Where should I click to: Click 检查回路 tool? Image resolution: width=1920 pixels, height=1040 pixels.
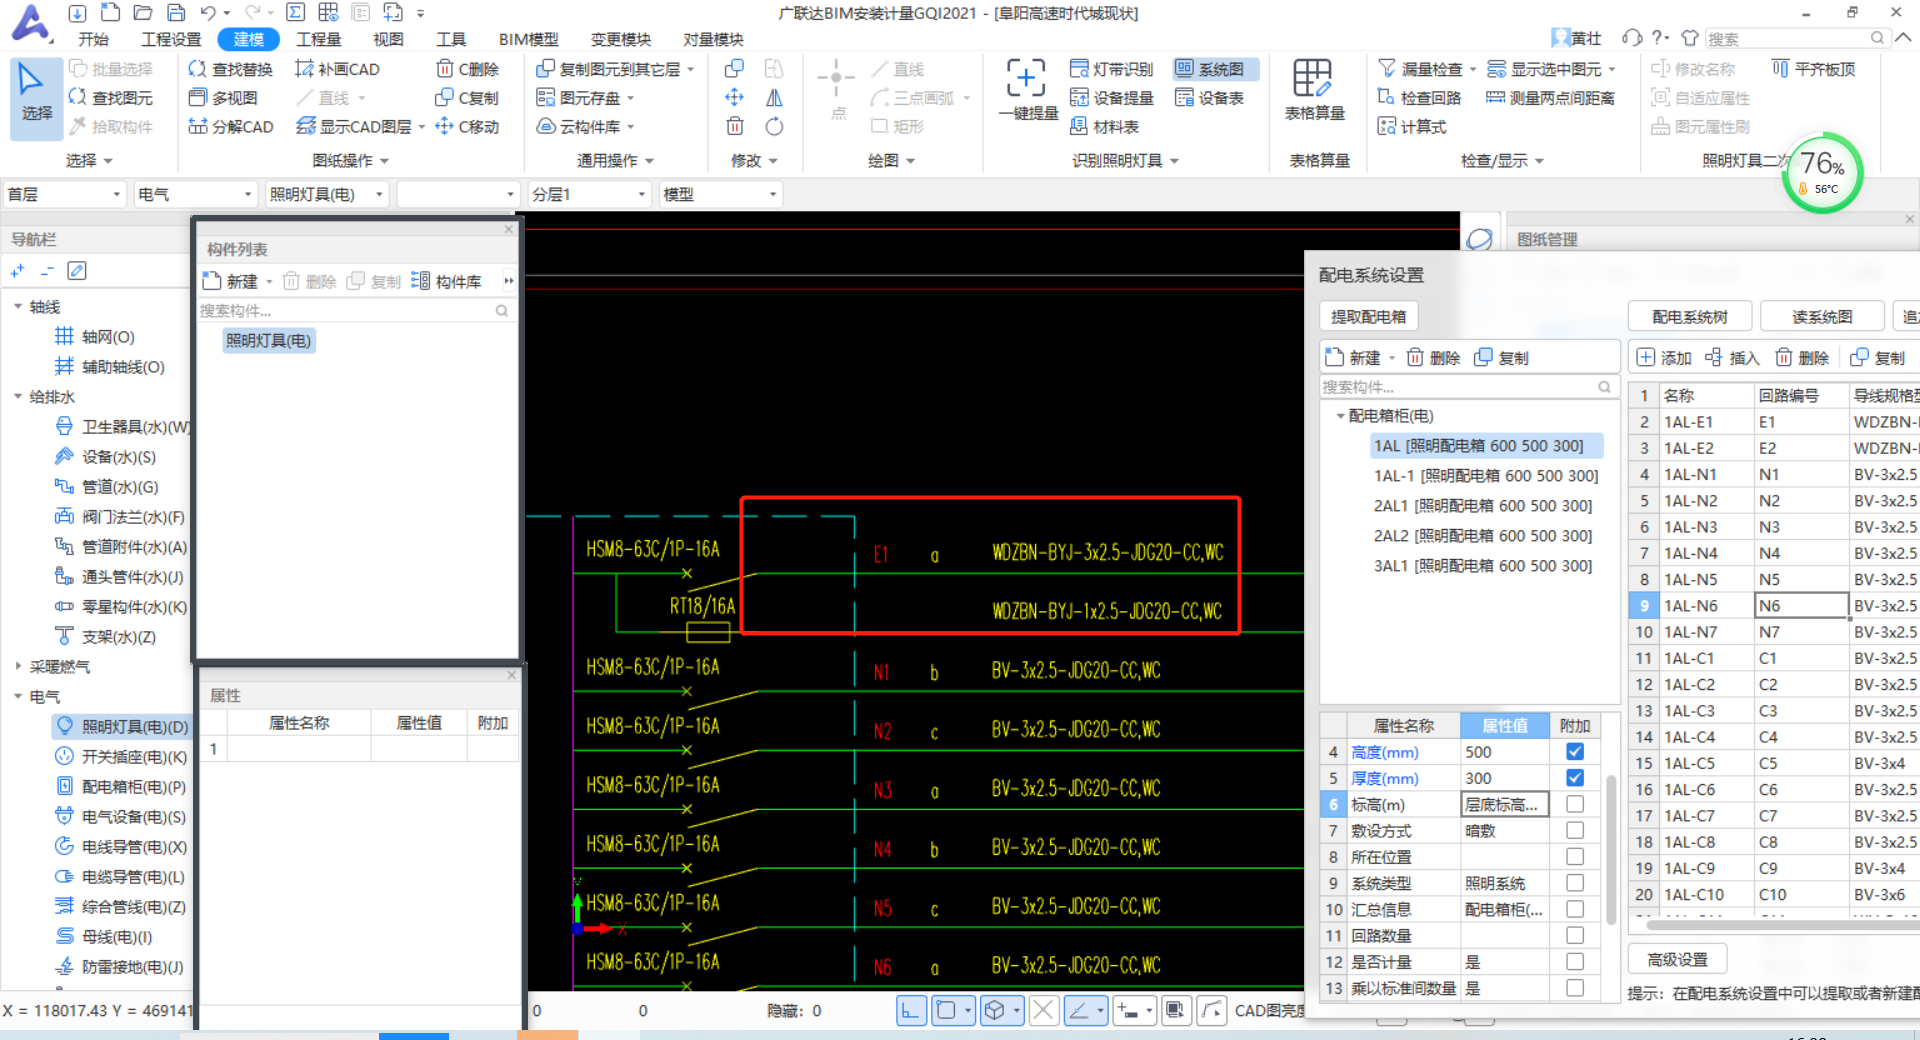pos(1420,98)
